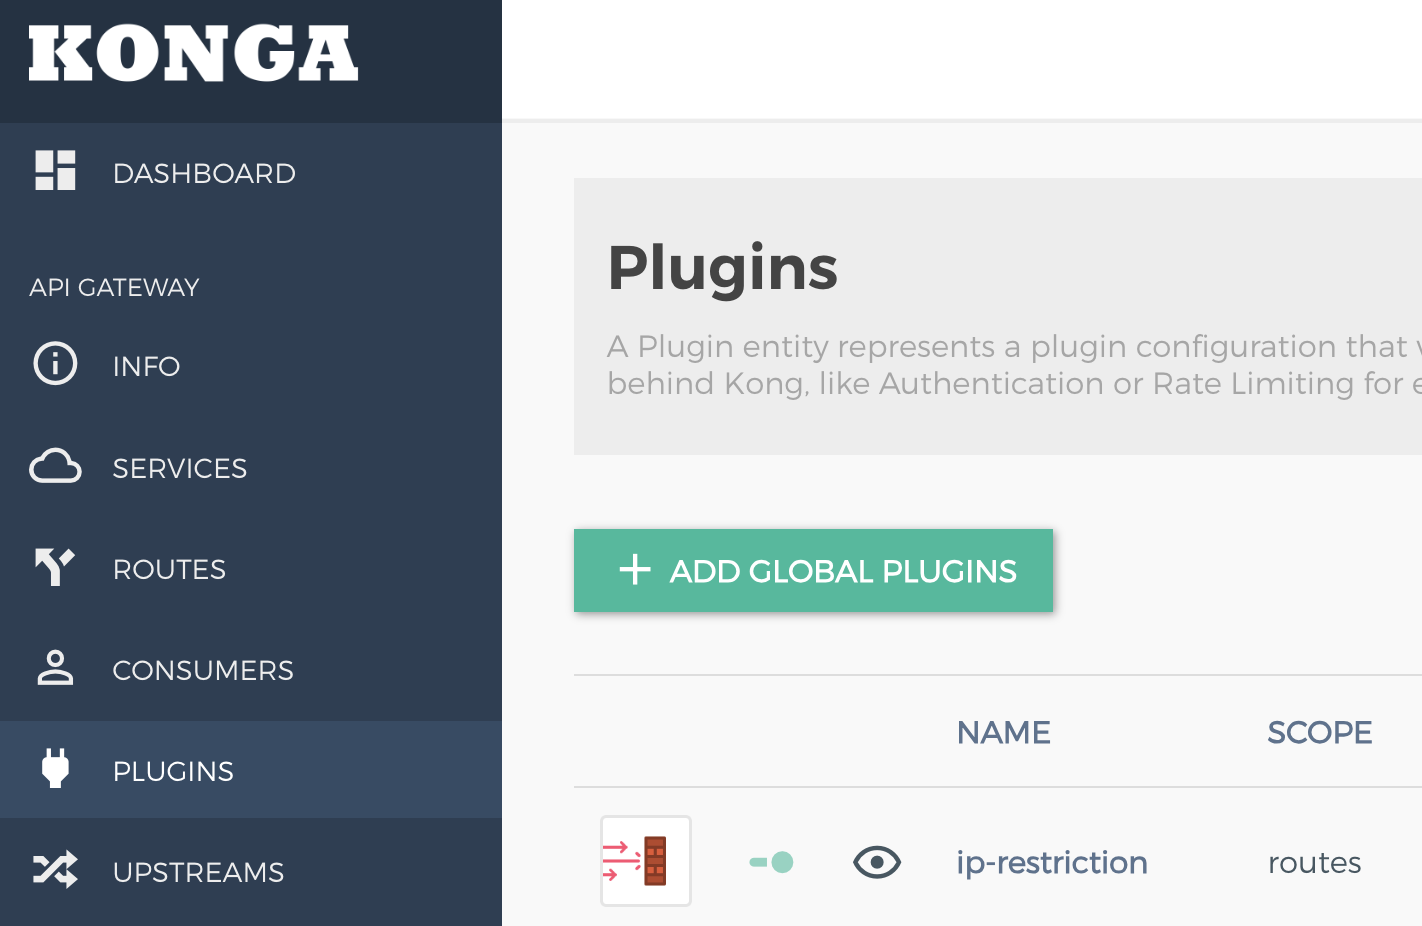Sort entries using the SCOPE column header
1422x926 pixels.
click(1320, 732)
